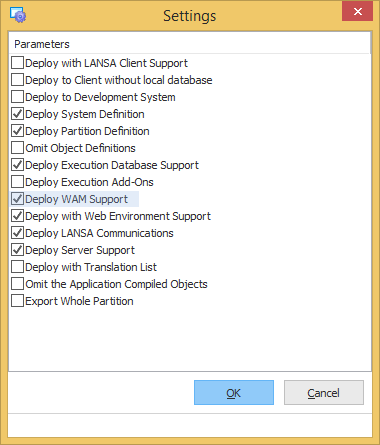The width and height of the screenshot is (380, 445).
Task: Uncheck Deploy LANSA Communications
Action: [x=17, y=233]
